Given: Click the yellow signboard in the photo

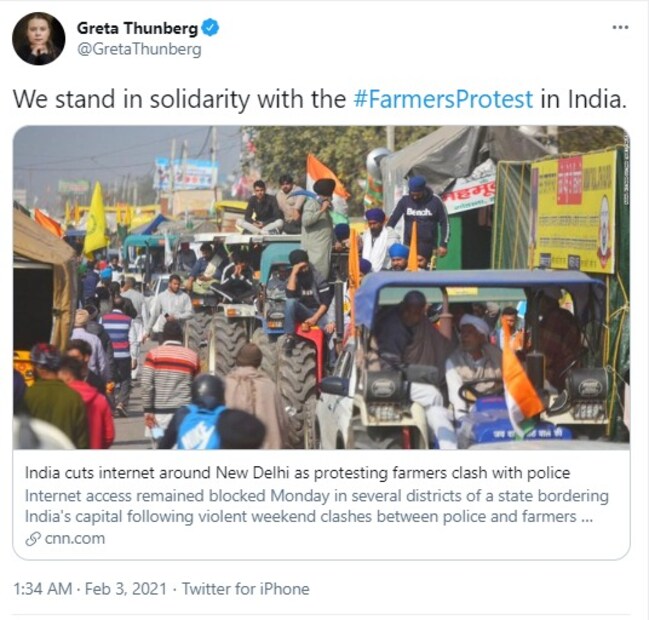Looking at the screenshot, I should [573, 211].
